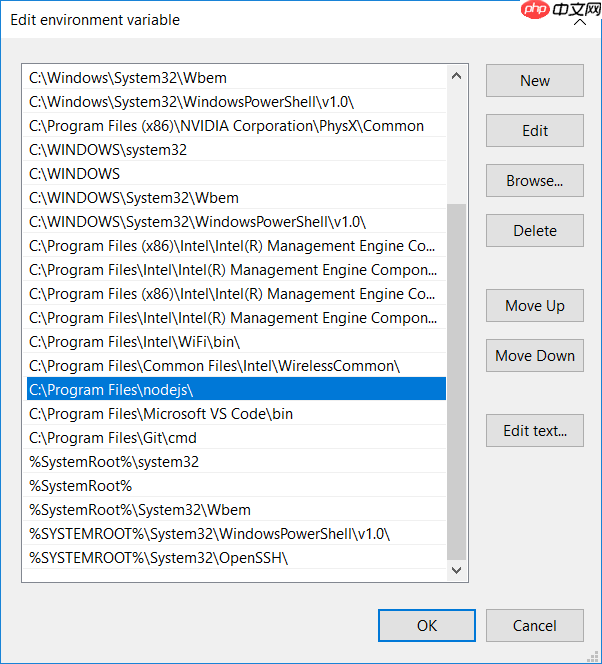Screen dimensions: 602x664
Task: Select the uppercase C:\WINDOWS\System32\Wbem row
Action: point(236,198)
